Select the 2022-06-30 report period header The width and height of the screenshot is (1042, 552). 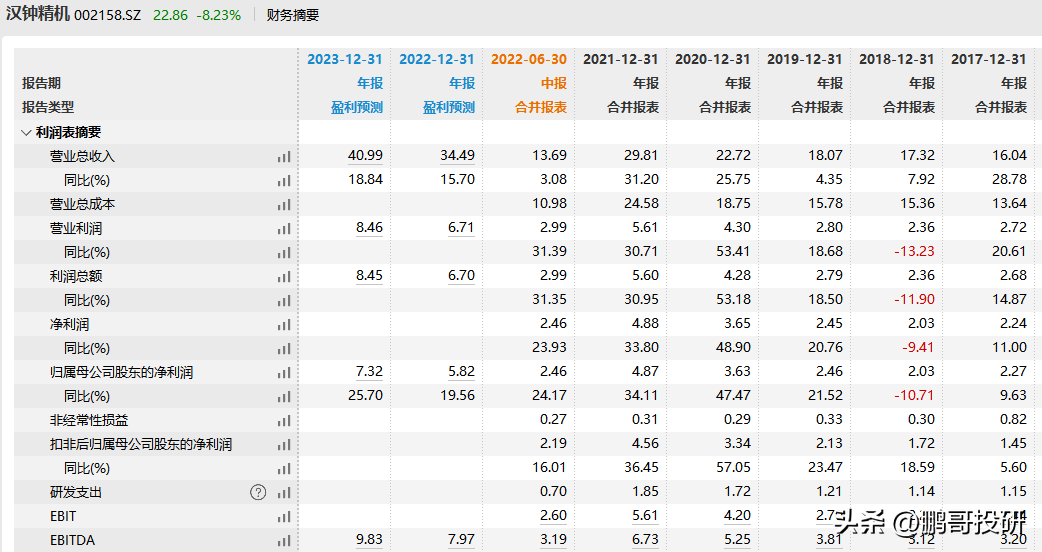tap(529, 59)
